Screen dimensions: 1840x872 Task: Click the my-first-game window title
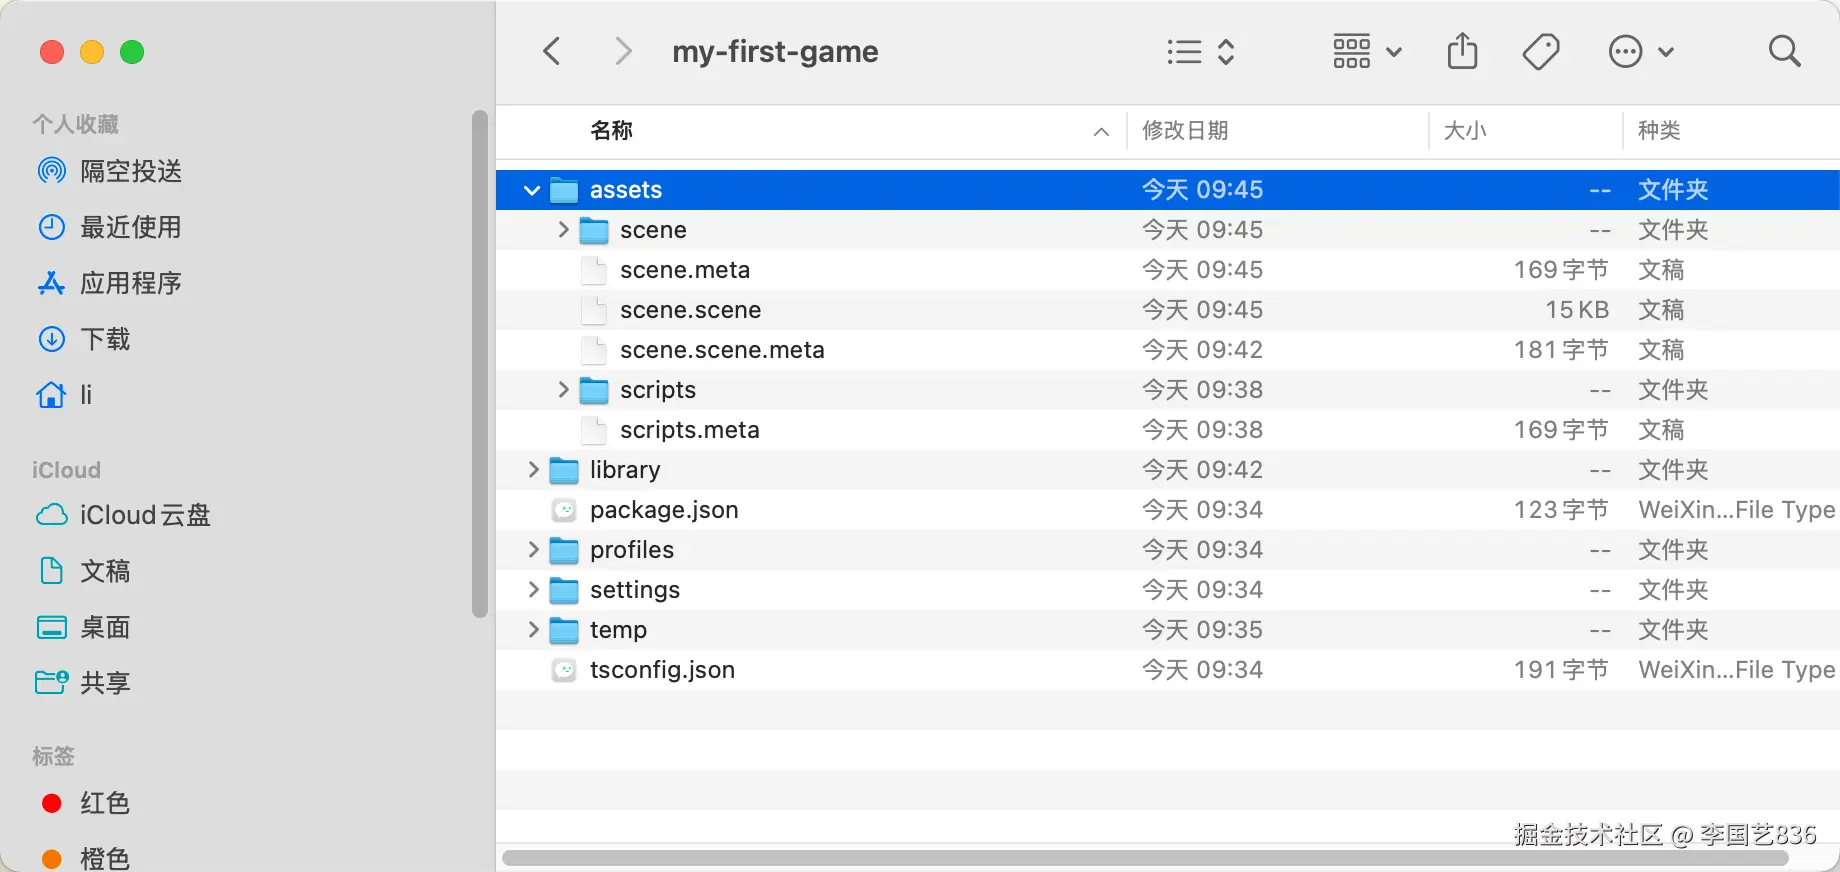(x=775, y=51)
